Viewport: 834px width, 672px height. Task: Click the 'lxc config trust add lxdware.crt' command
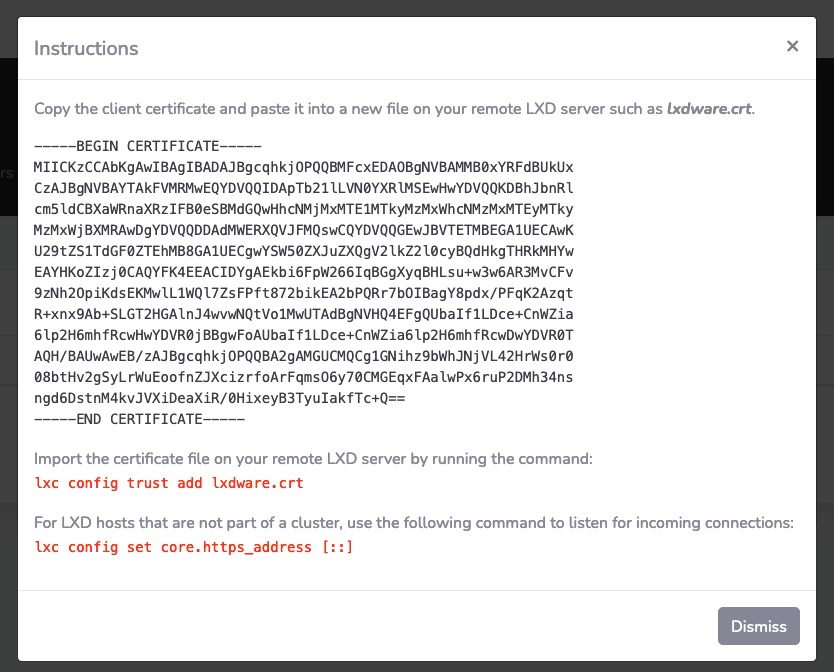click(x=169, y=483)
